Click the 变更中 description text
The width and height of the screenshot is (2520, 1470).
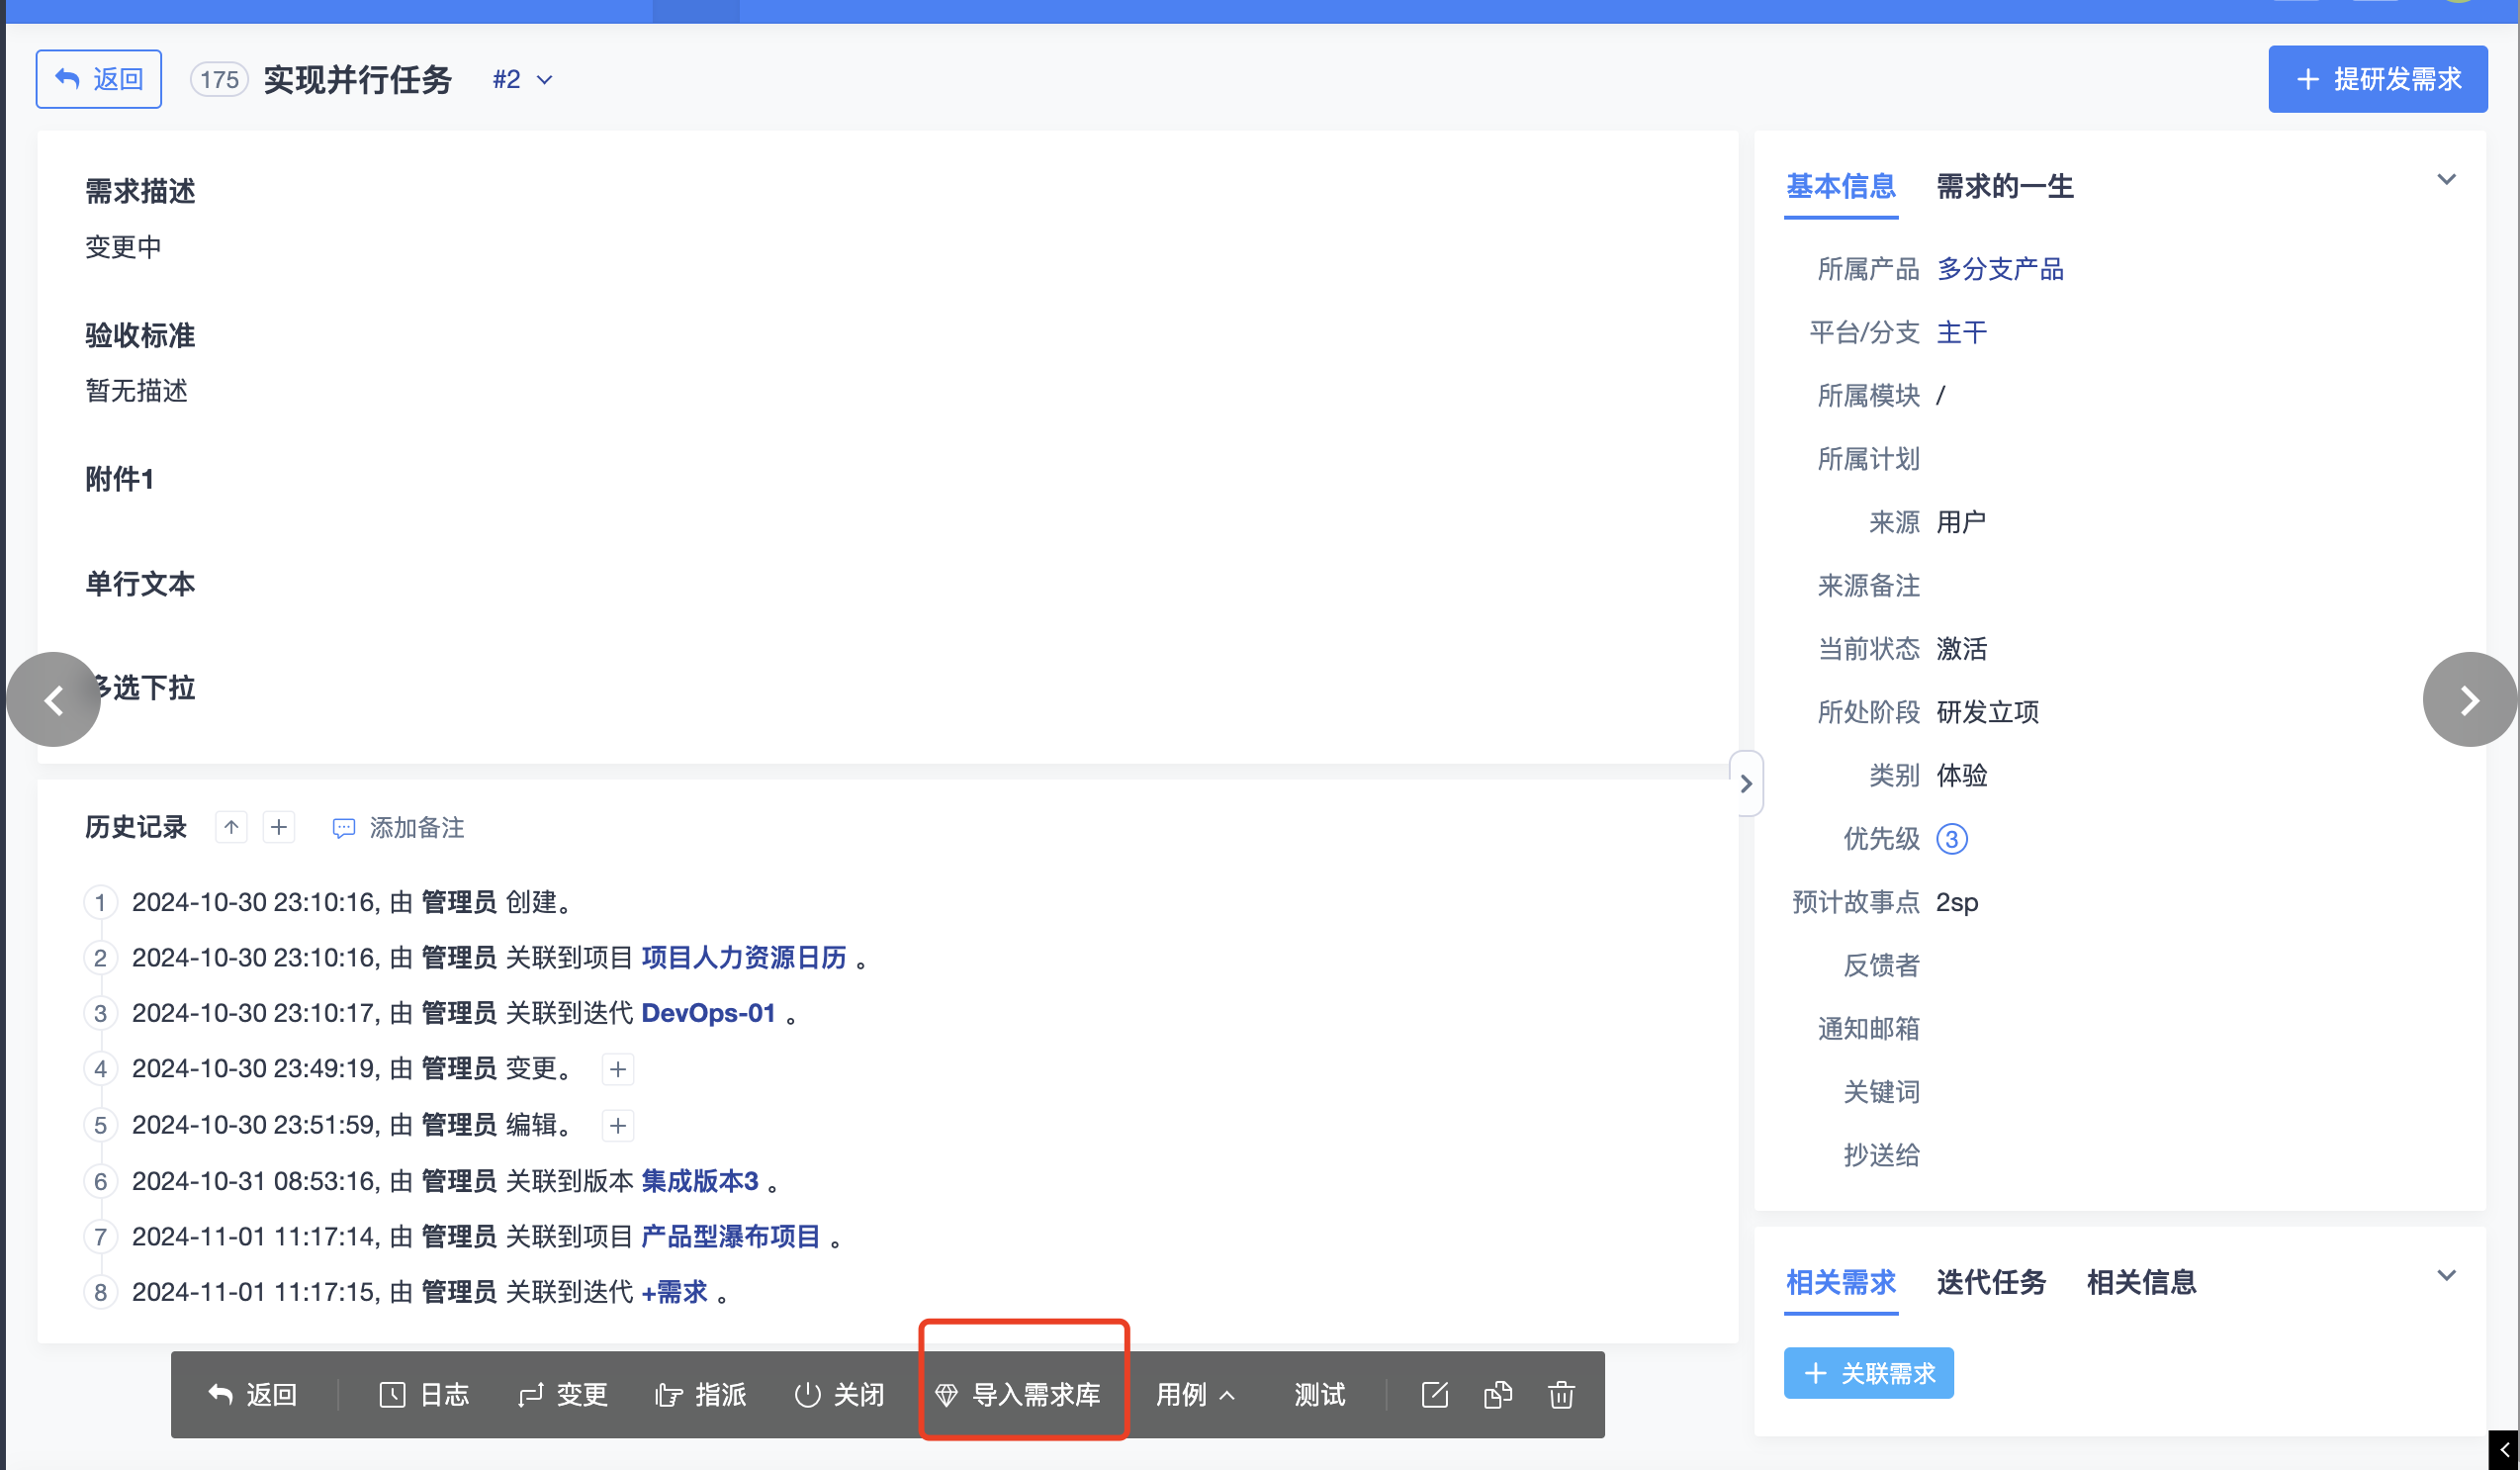click(x=123, y=247)
